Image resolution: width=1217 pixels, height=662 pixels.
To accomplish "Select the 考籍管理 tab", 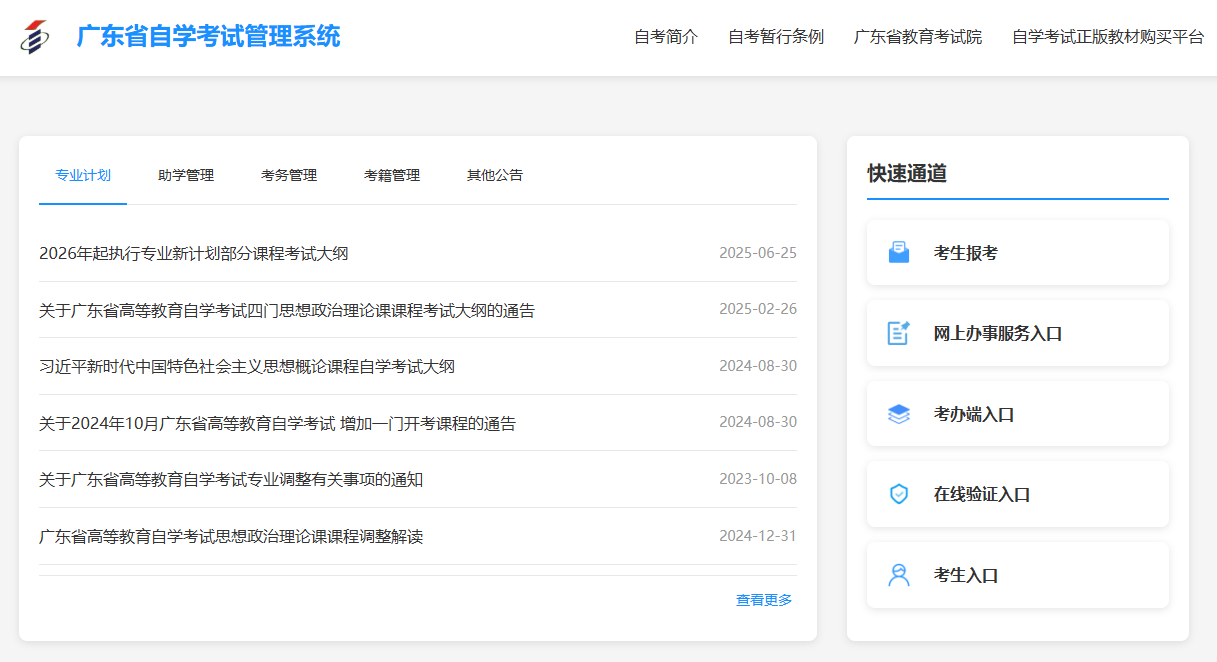I will [392, 176].
